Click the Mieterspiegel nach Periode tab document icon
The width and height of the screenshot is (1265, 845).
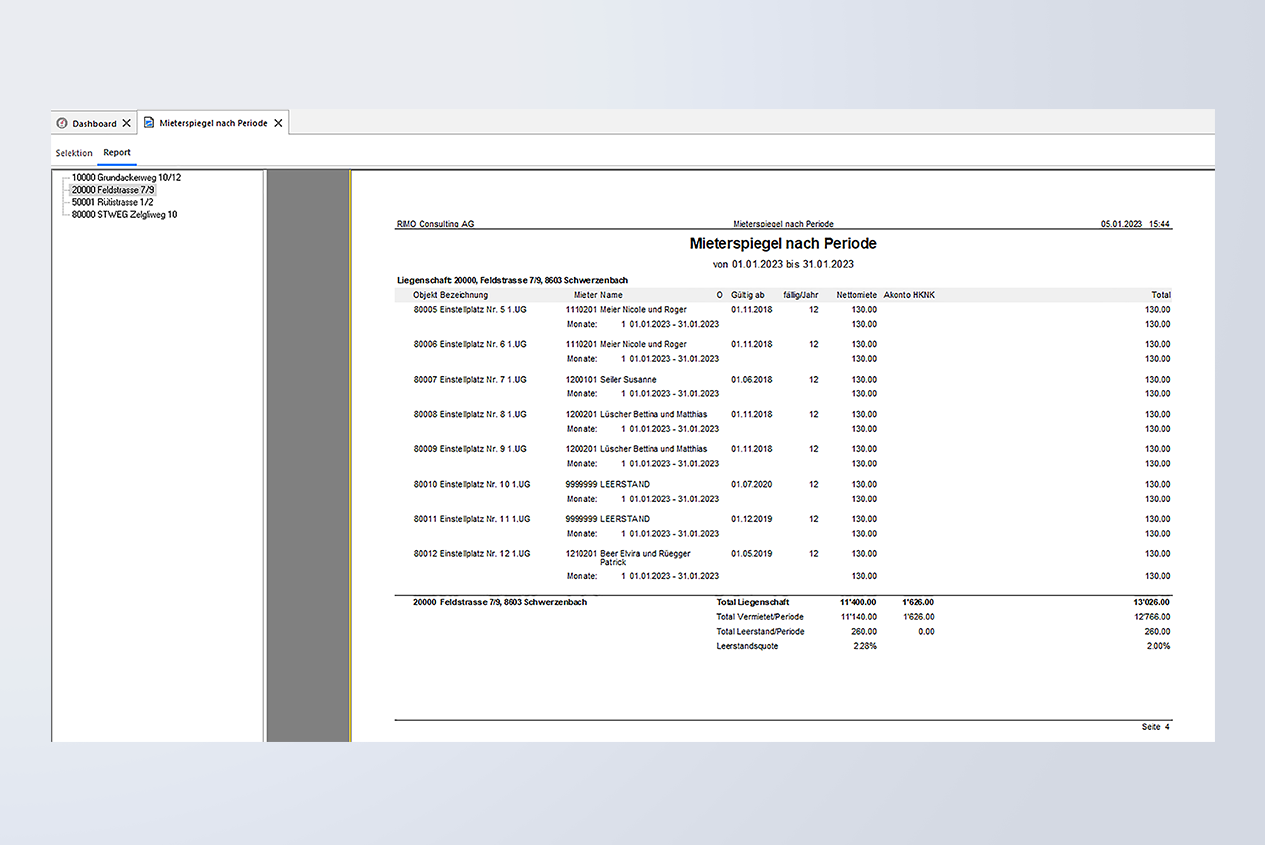(149, 123)
